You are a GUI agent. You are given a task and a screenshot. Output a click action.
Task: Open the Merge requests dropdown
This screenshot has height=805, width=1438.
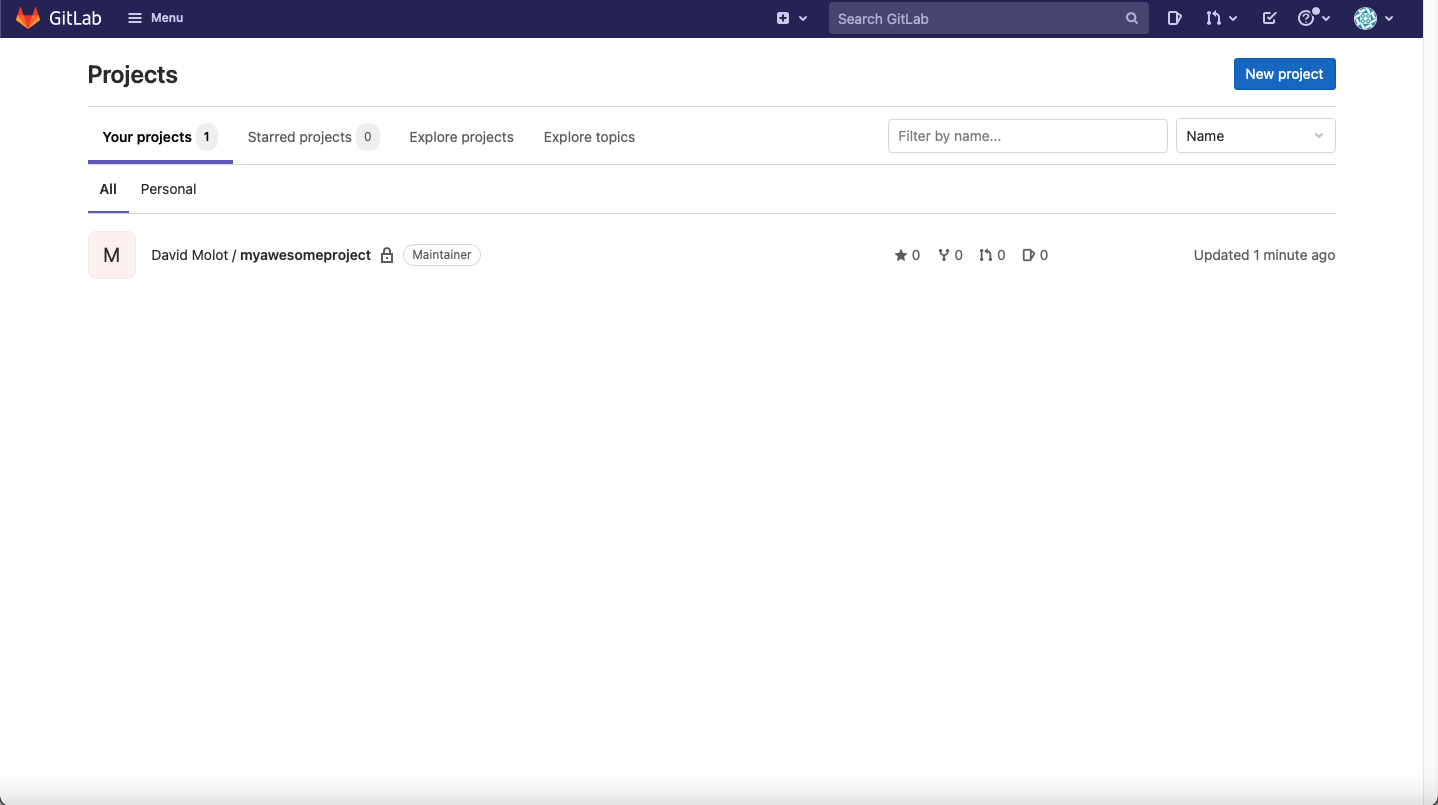point(1221,18)
